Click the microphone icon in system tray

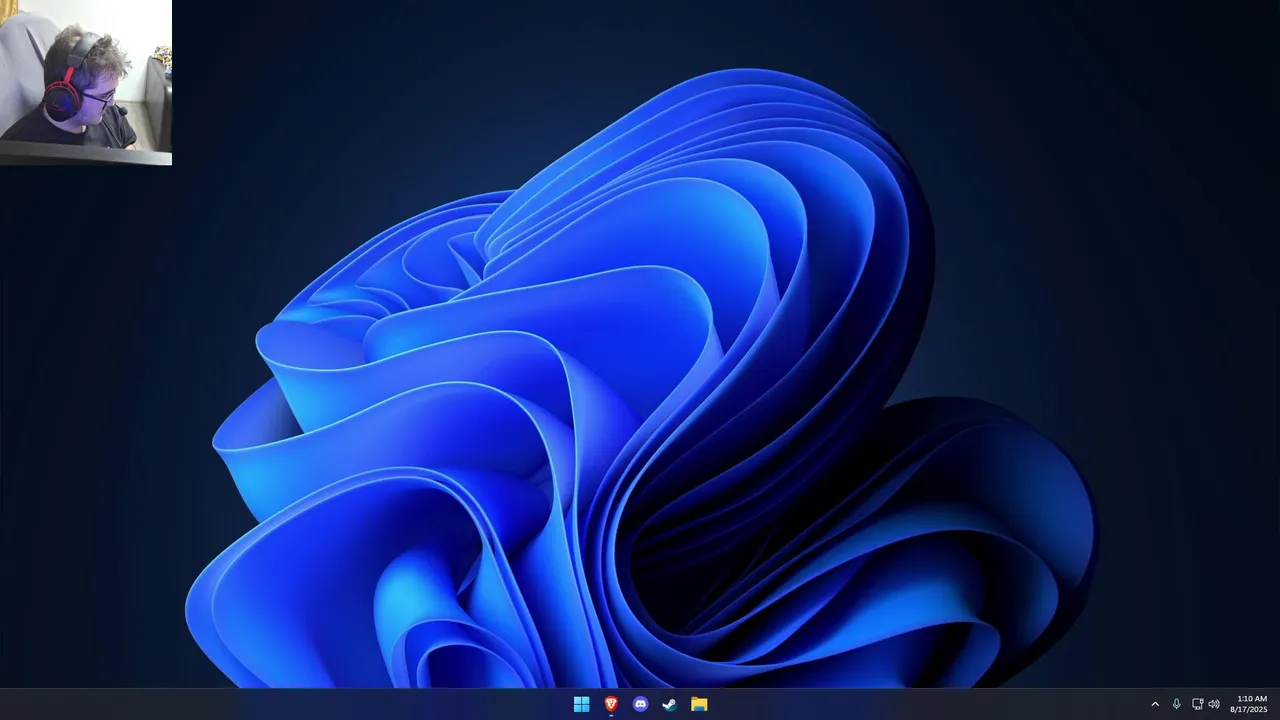pyautogui.click(x=1177, y=704)
